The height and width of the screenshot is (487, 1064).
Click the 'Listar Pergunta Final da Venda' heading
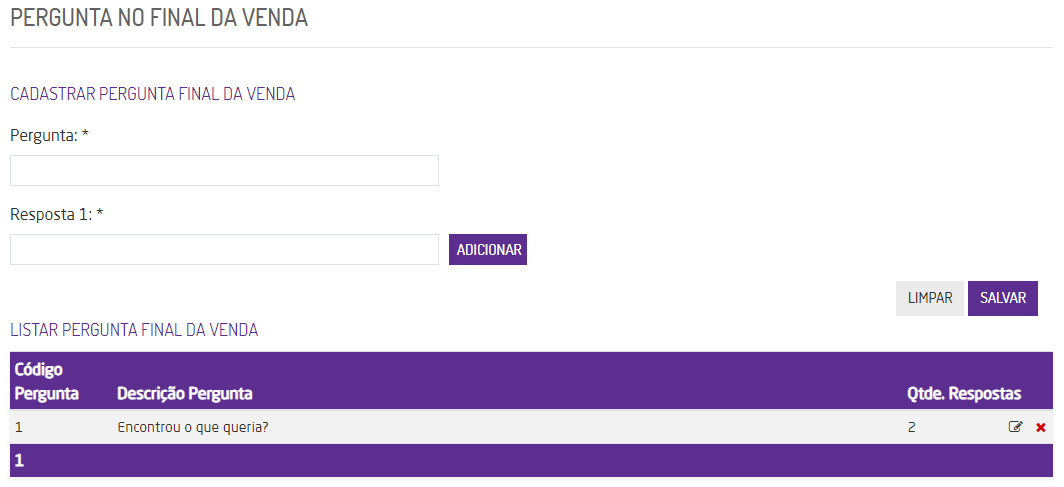[x=134, y=329]
